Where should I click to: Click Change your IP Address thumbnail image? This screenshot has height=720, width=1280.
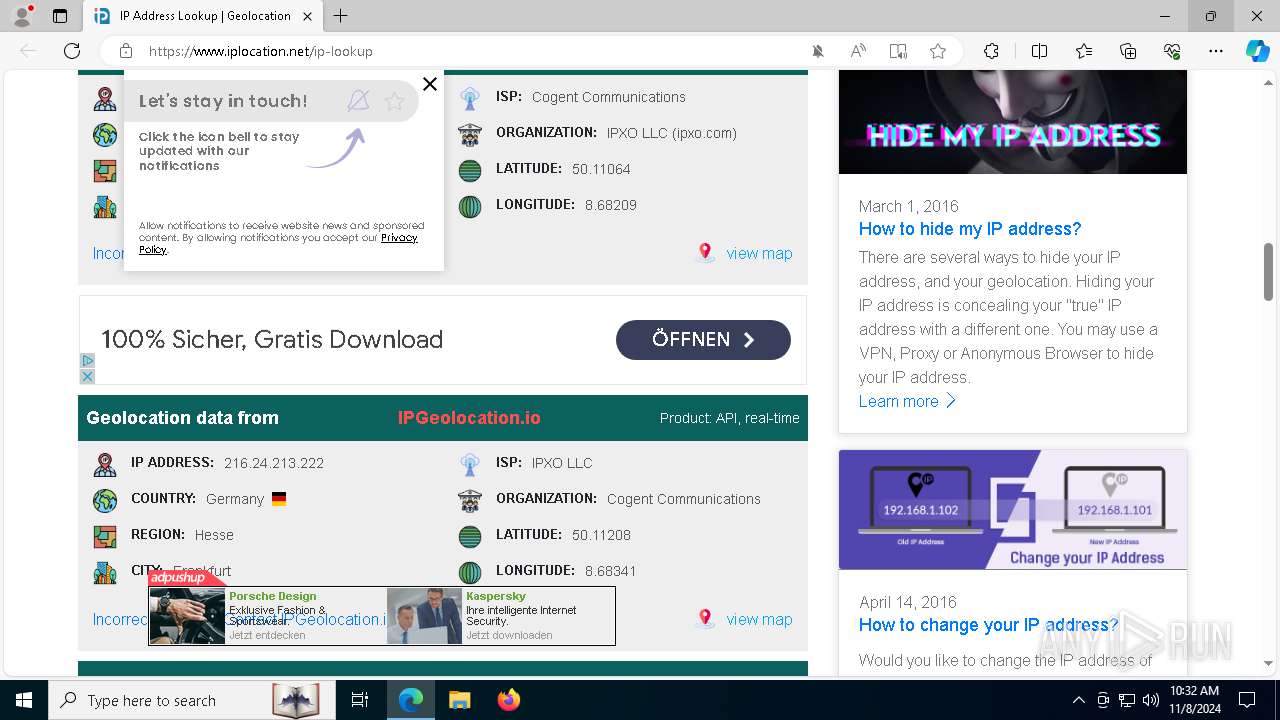coord(1013,510)
